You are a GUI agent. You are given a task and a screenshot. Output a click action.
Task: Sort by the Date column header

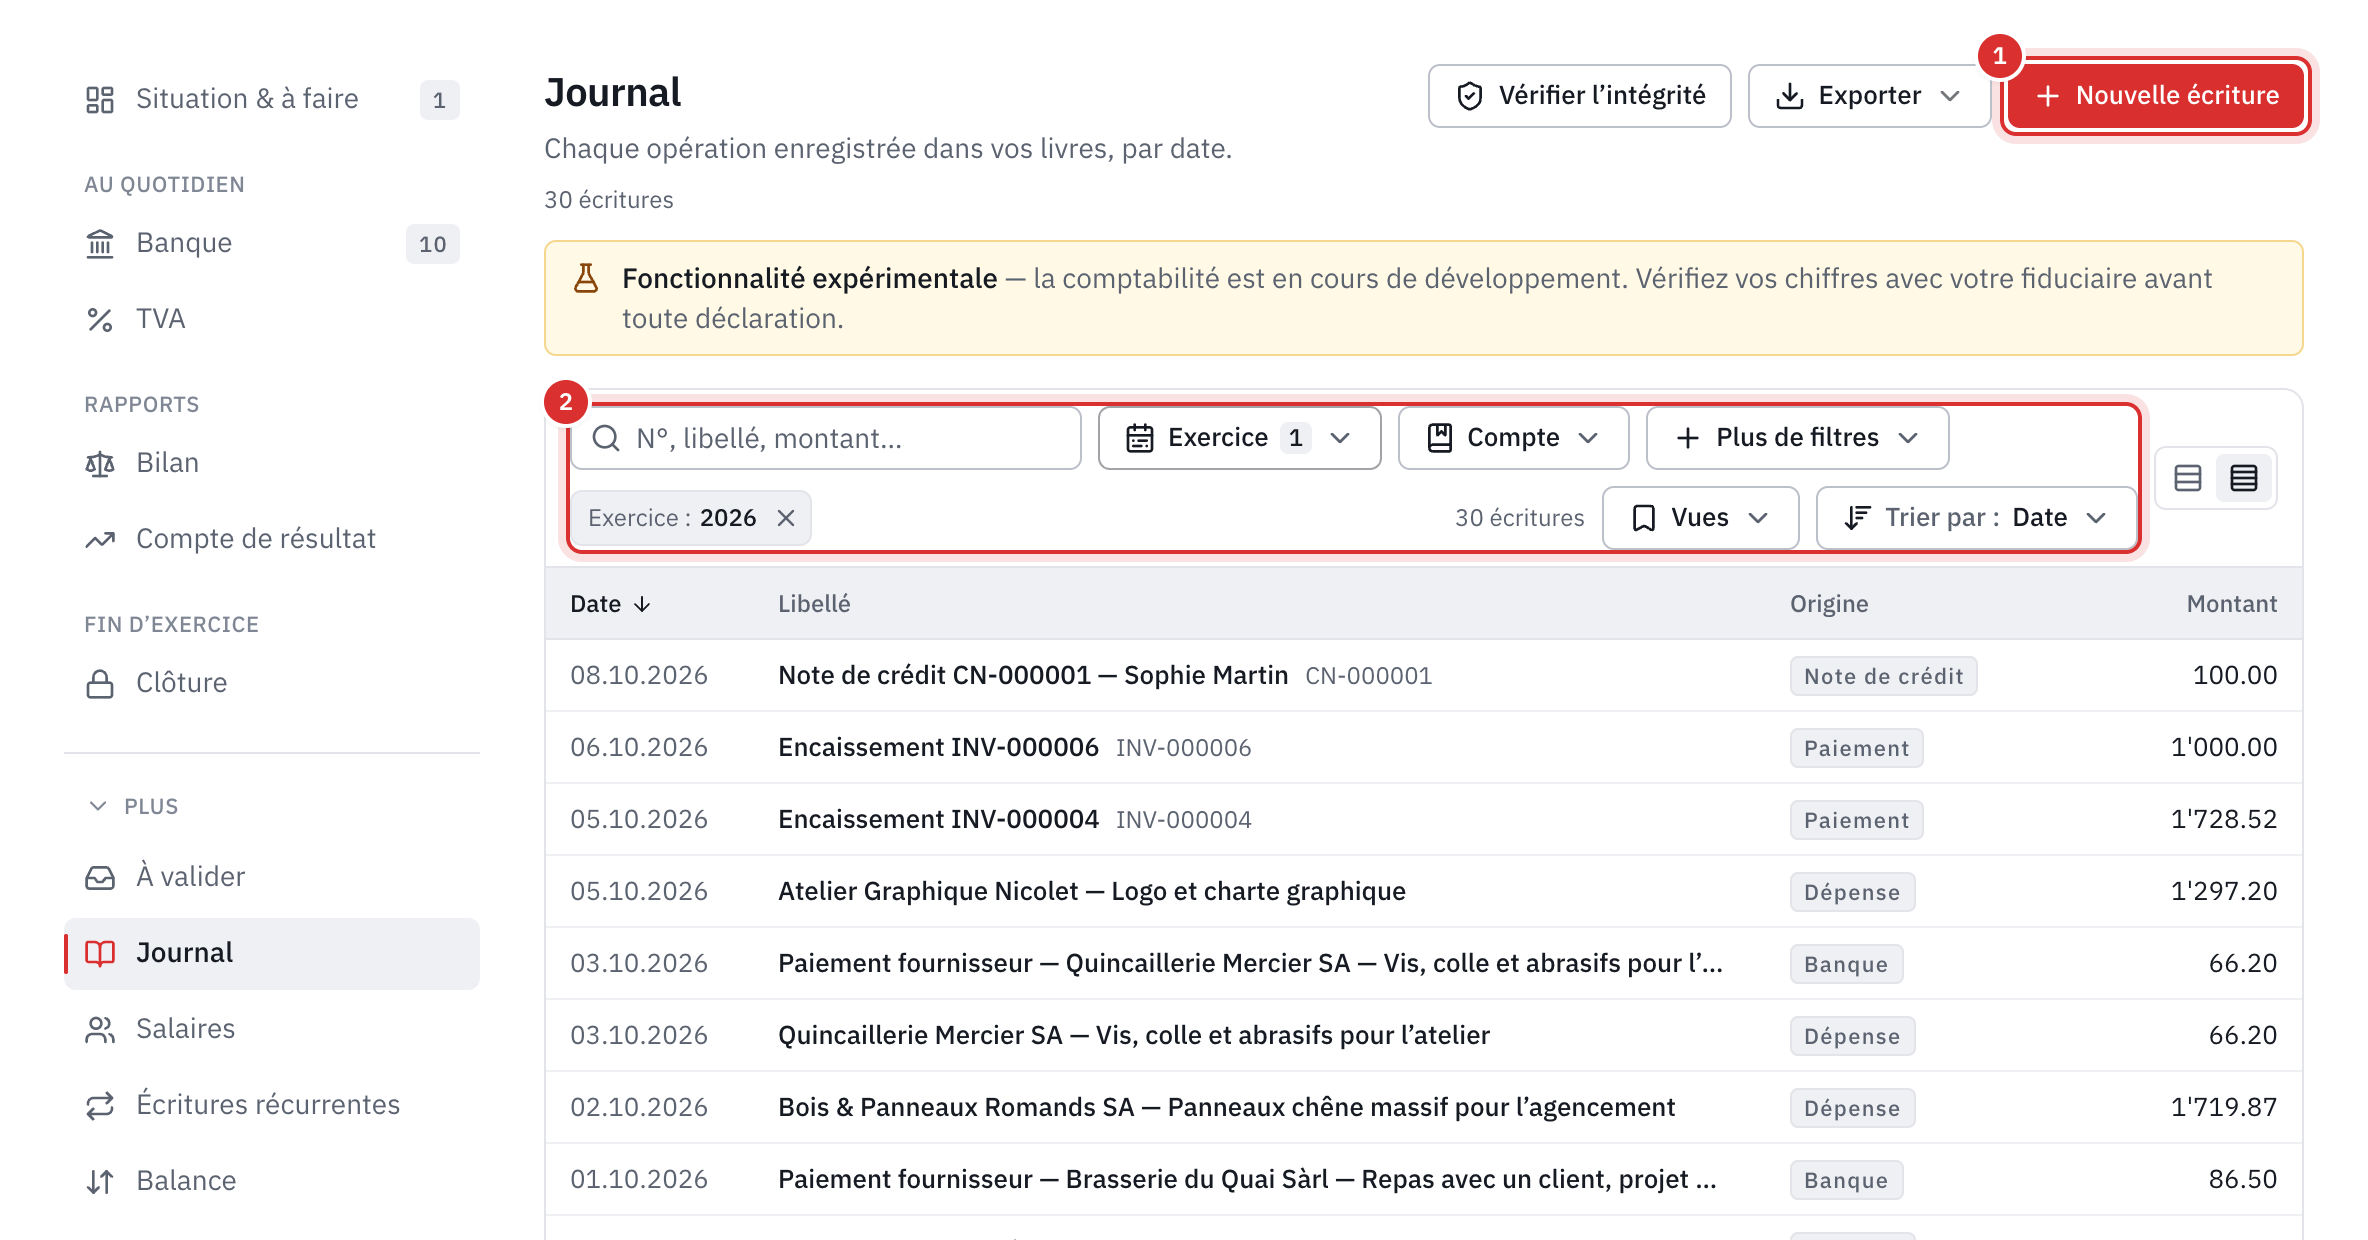610,604
